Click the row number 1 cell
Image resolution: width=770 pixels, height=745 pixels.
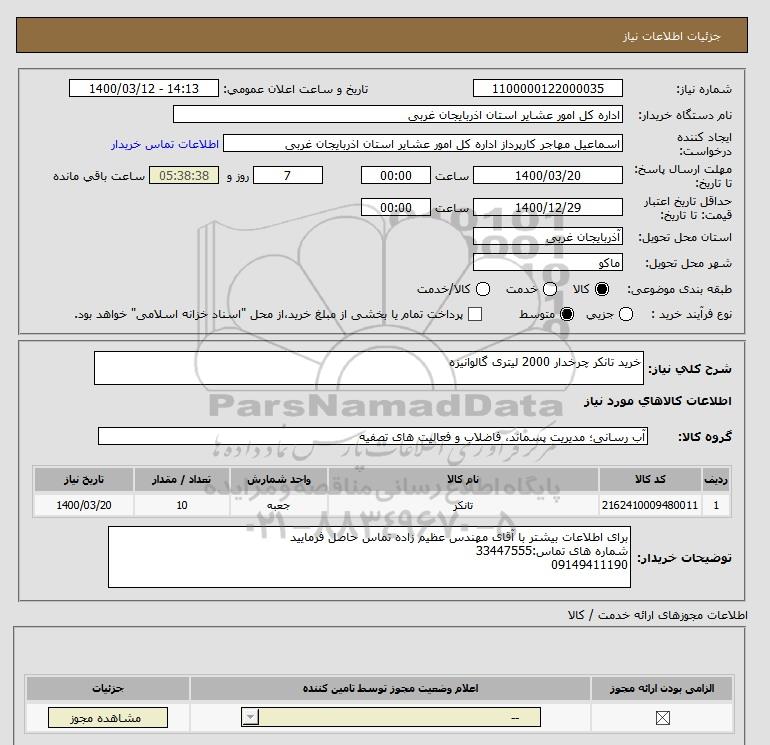click(716, 505)
